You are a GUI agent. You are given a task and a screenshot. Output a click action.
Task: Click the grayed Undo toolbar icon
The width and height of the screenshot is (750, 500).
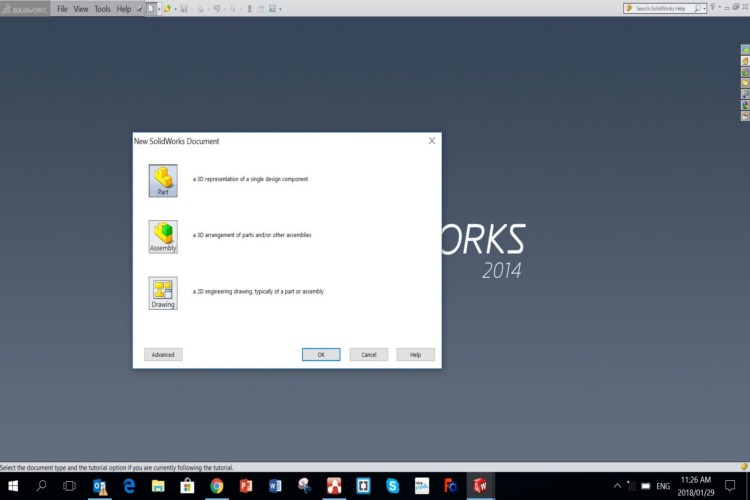(x=217, y=9)
